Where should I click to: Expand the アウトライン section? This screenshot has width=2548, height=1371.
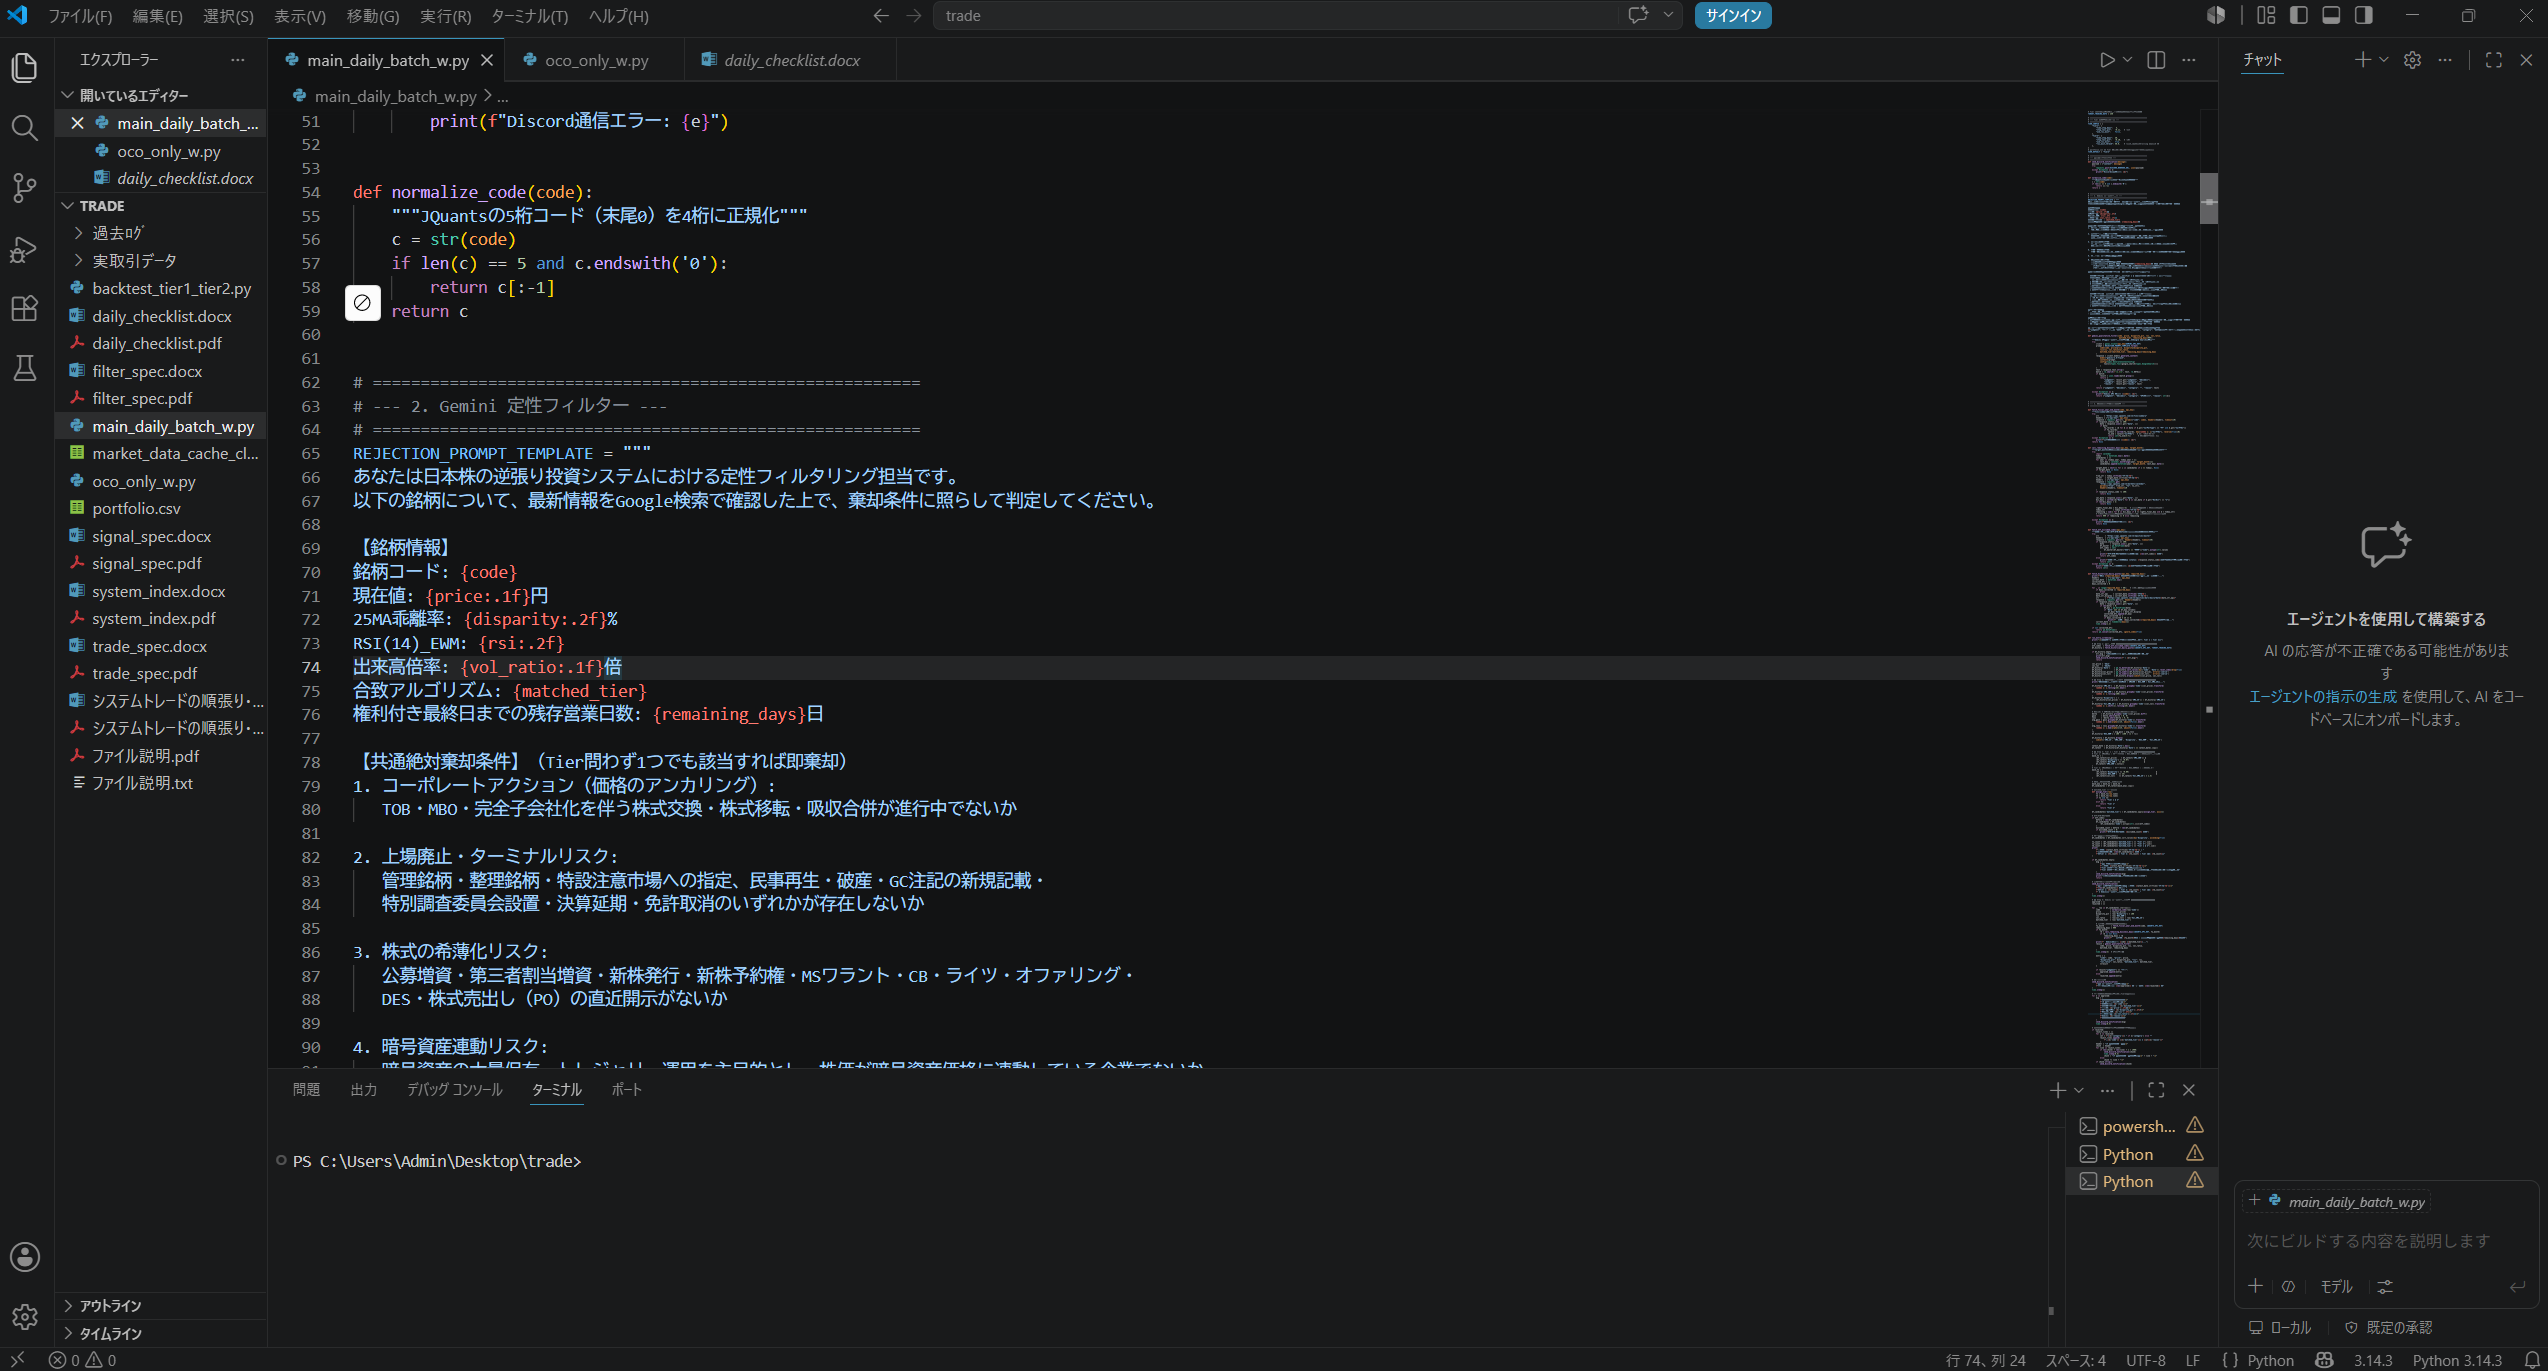tap(161, 1306)
